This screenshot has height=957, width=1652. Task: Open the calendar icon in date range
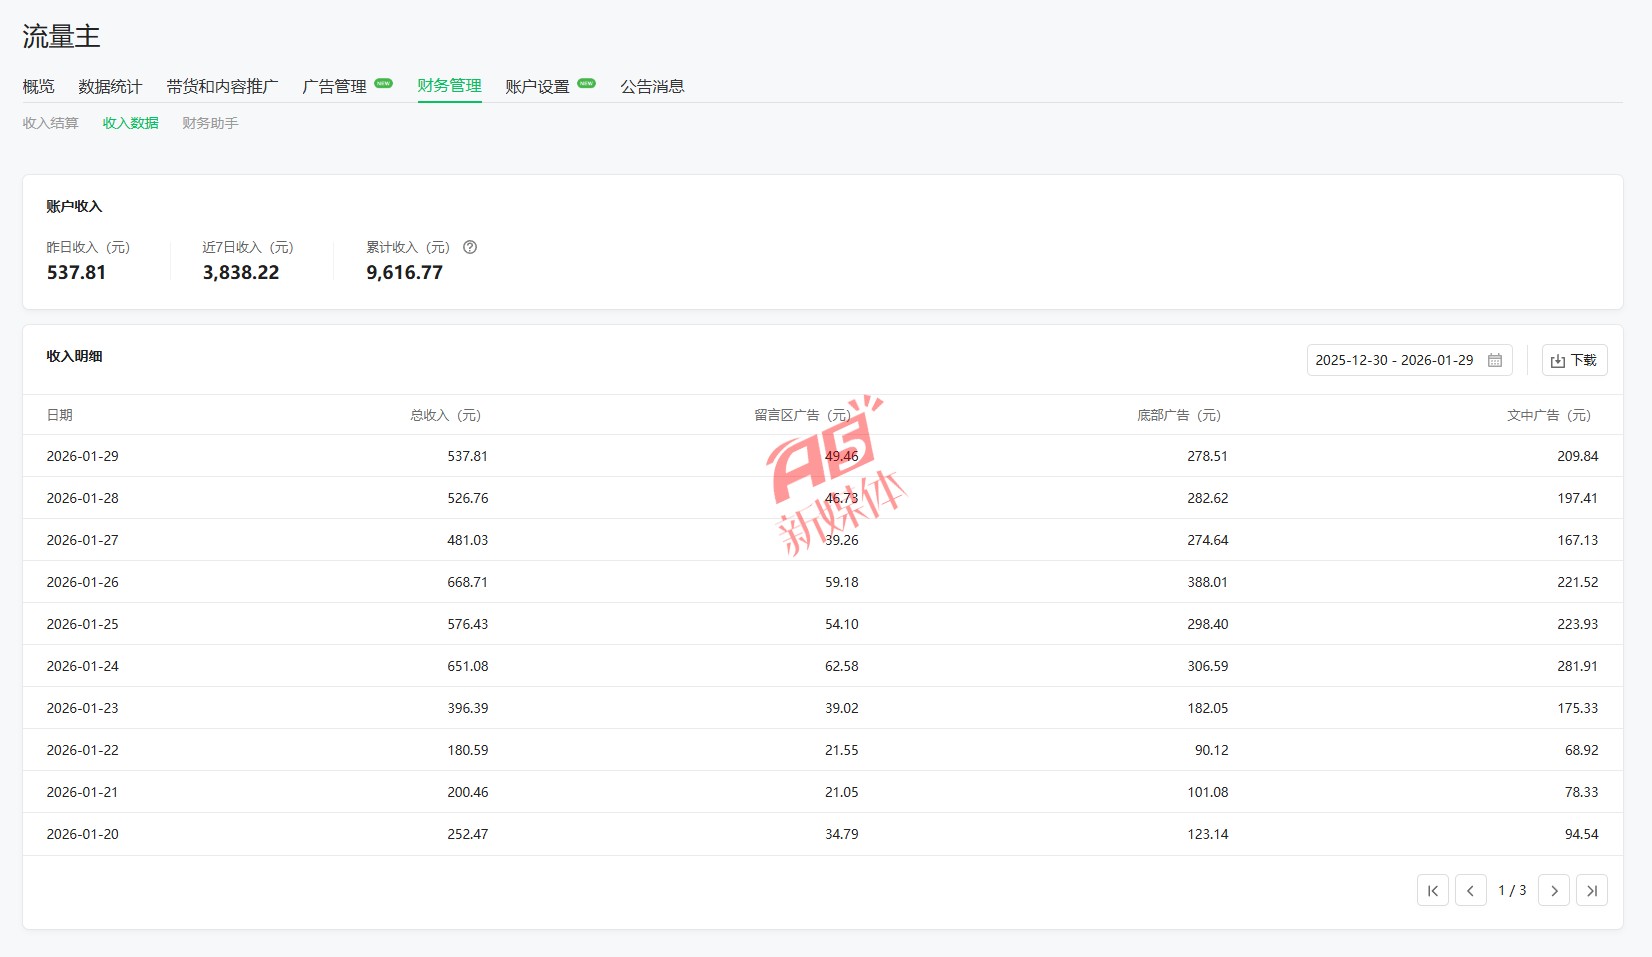1494,360
